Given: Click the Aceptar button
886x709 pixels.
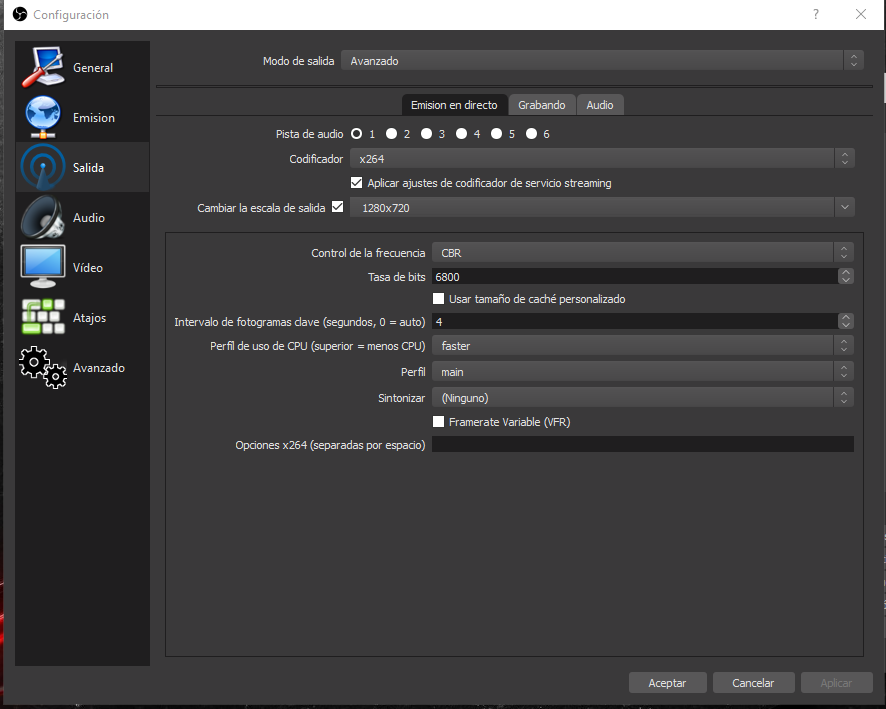Looking at the screenshot, I should click(x=667, y=683).
